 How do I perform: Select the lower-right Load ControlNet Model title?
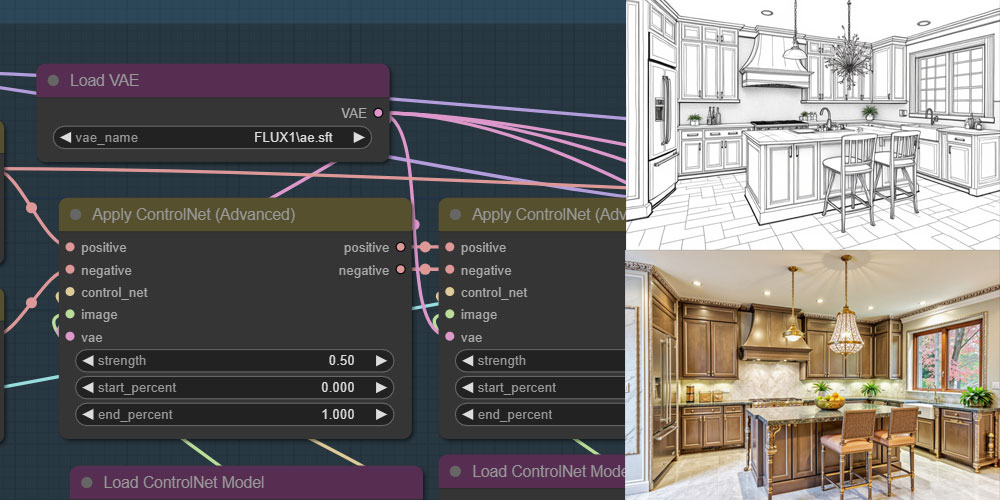532,471
